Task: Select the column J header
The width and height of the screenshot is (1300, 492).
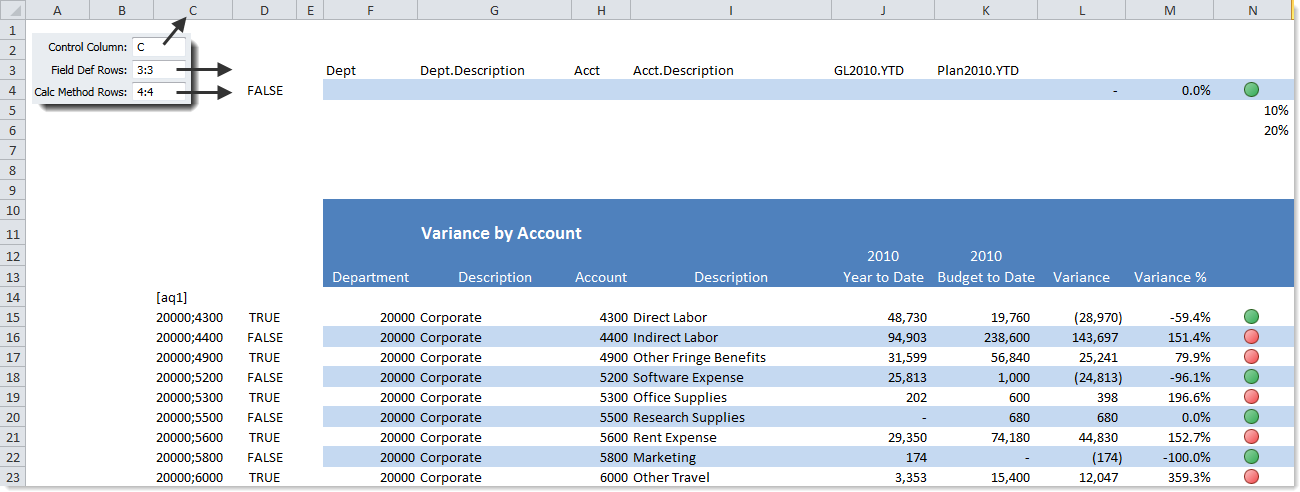Action: 883,10
